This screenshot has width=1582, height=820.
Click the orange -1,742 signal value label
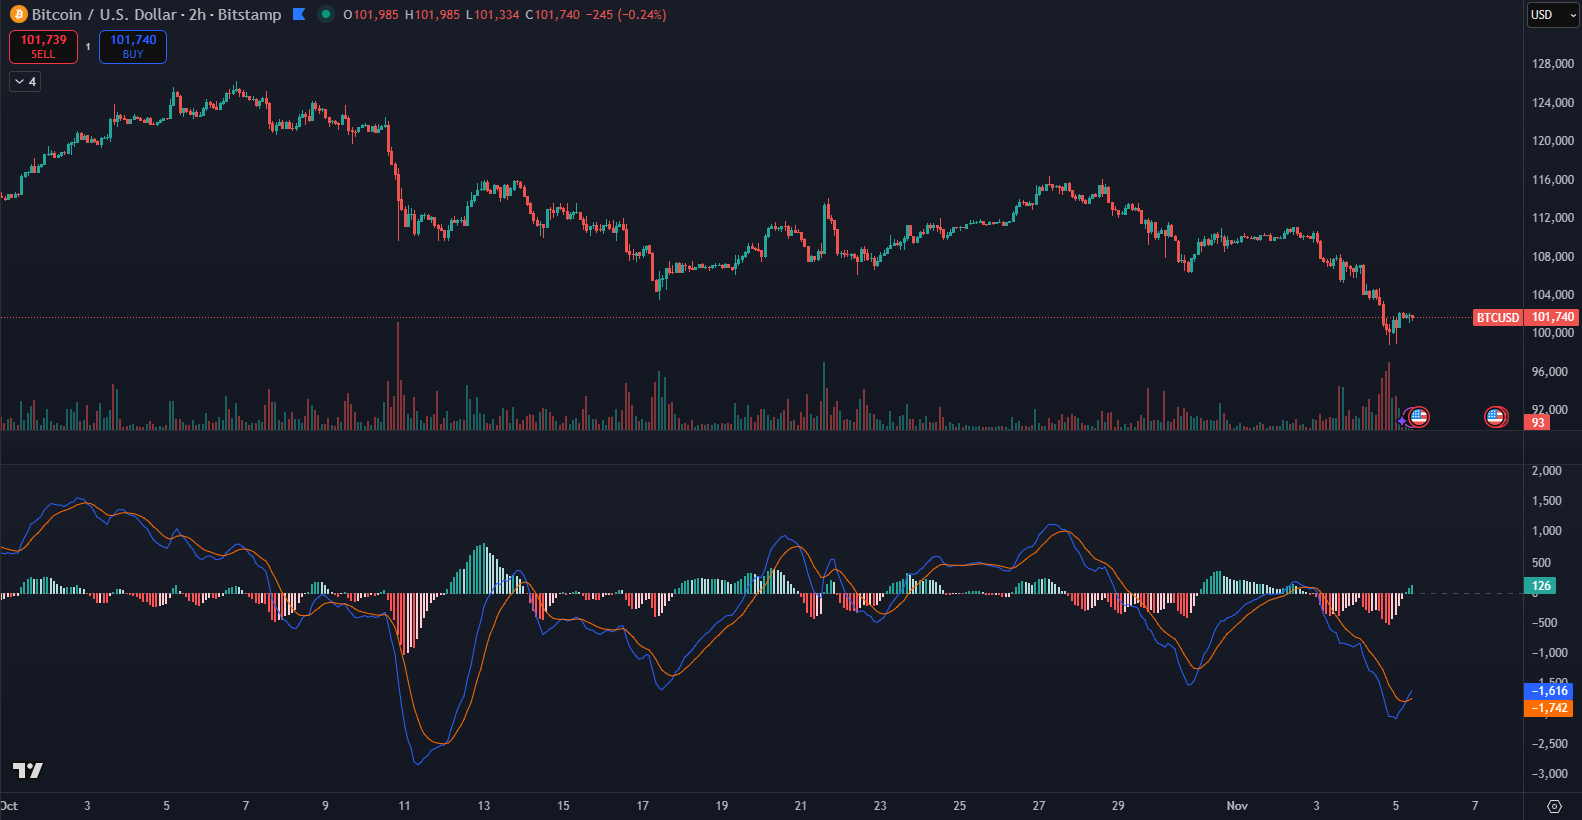click(1548, 708)
